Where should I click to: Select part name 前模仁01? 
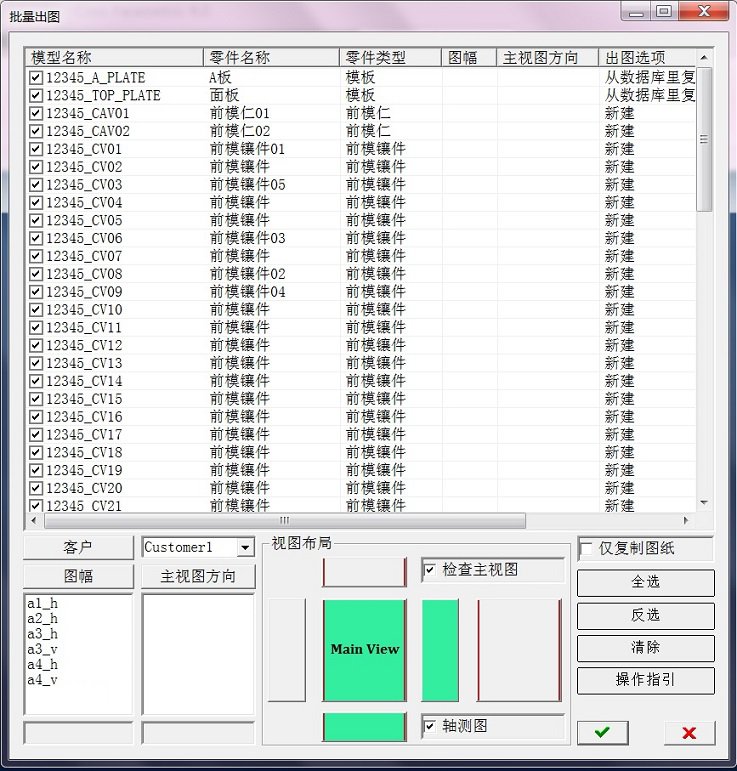[240, 113]
